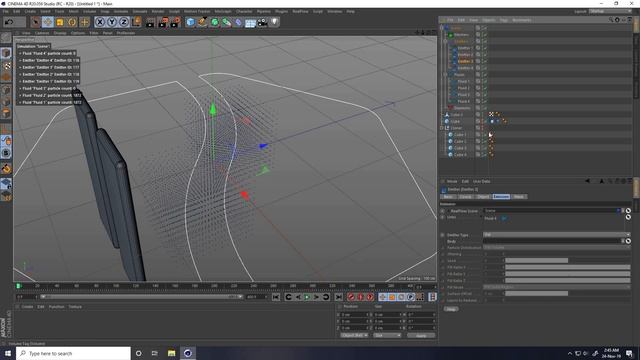
Task: Open the deformer icon
Action: coord(239,22)
